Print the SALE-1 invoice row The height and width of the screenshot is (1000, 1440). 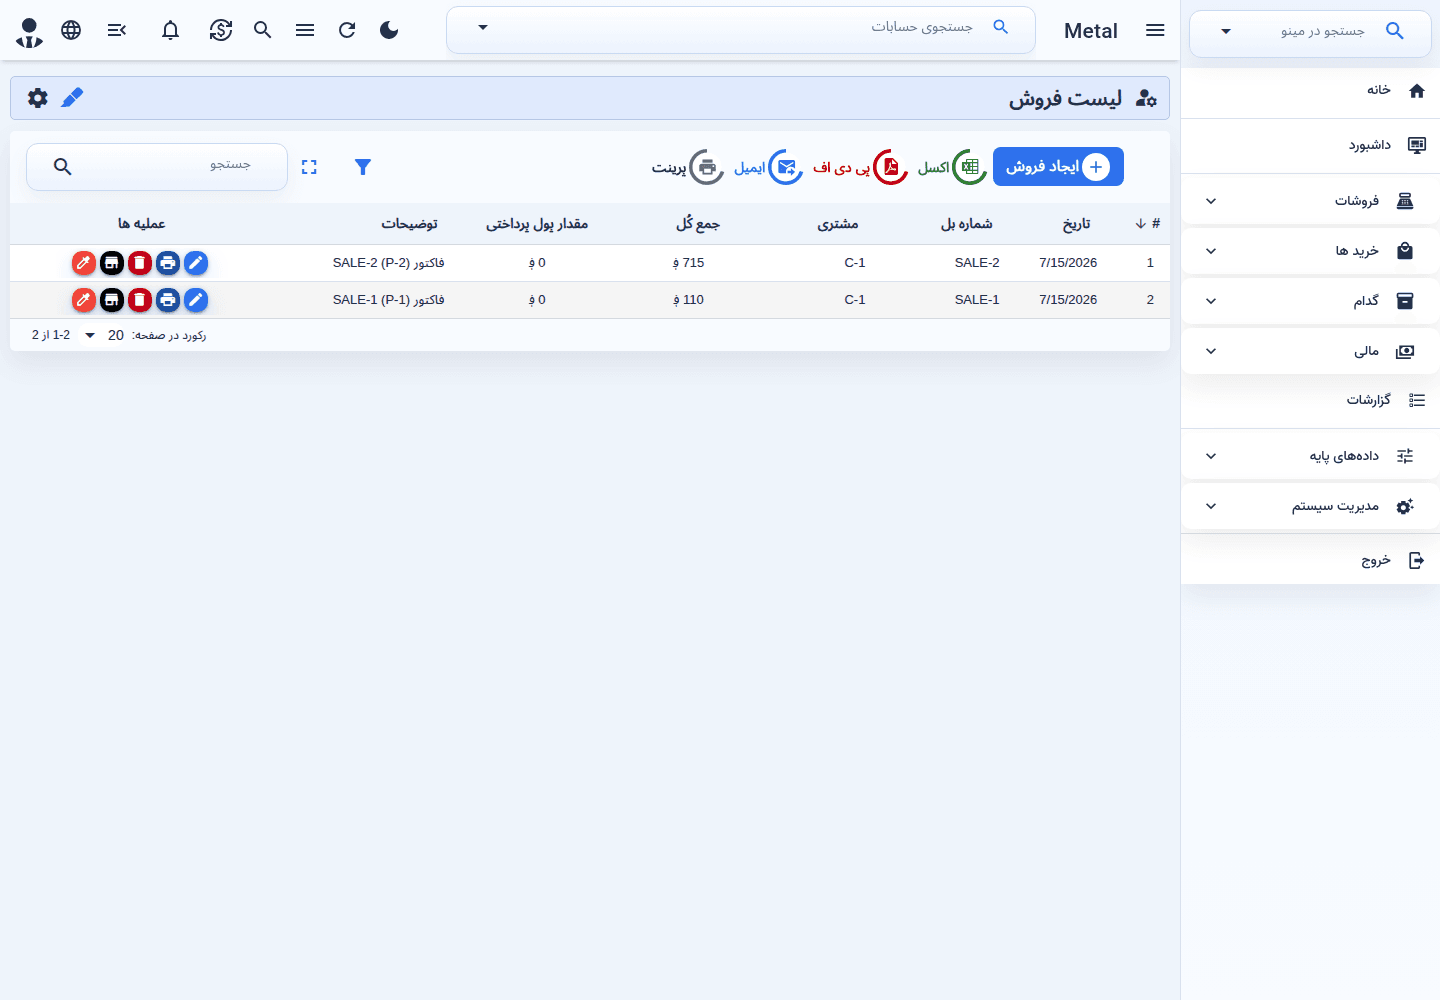coord(168,300)
